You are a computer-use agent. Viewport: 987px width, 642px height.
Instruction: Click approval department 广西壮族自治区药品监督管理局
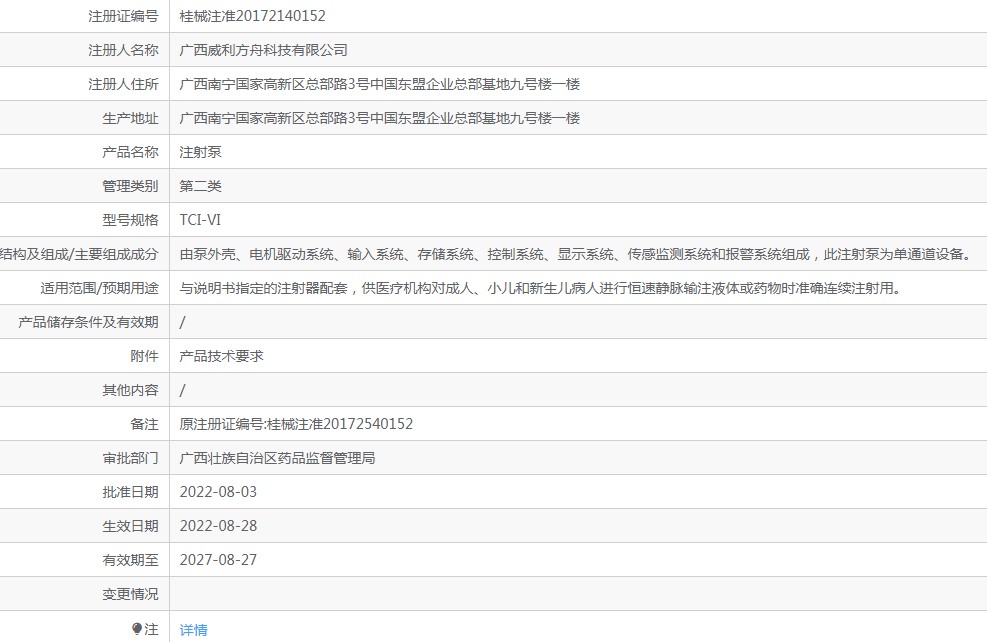(277, 458)
